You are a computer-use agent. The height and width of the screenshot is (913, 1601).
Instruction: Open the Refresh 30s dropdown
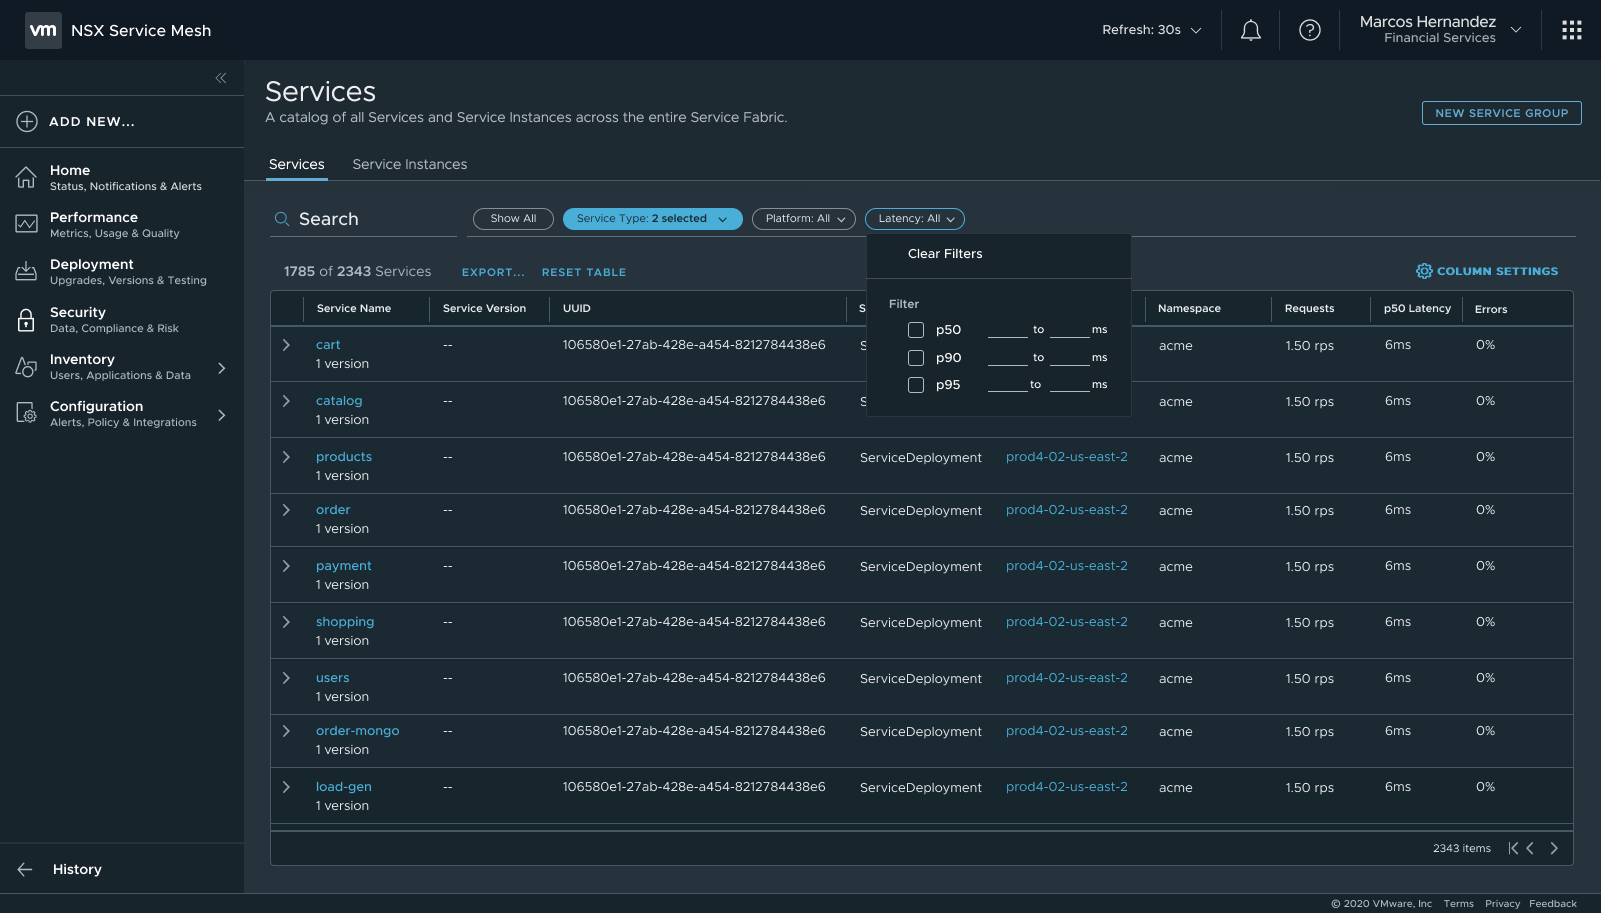1152,30
